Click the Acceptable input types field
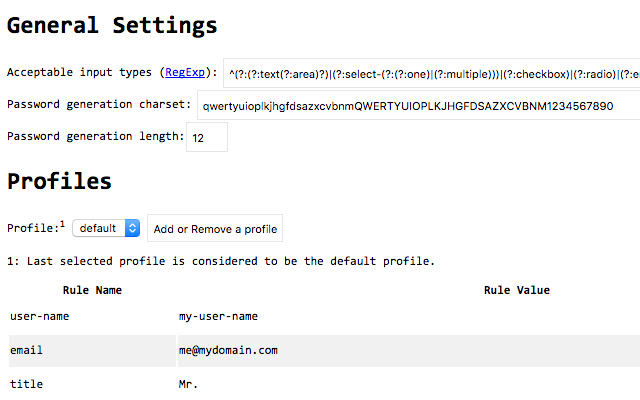 [x=432, y=73]
